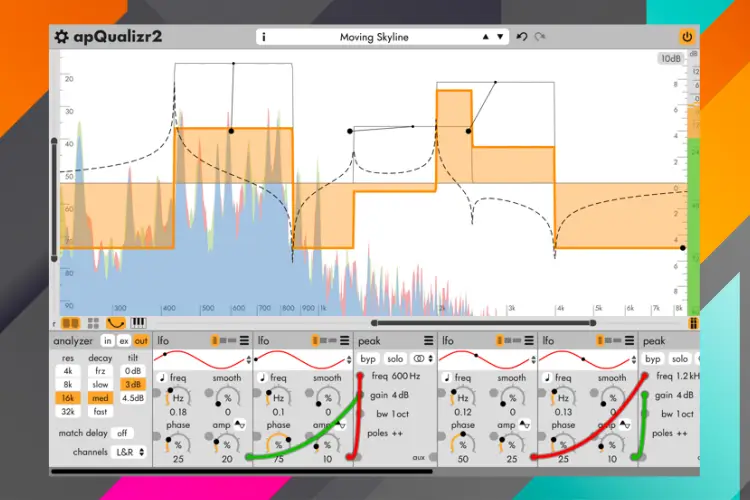Select 8k analyzer resolution
Screen dimensions: 750x500
point(68,384)
